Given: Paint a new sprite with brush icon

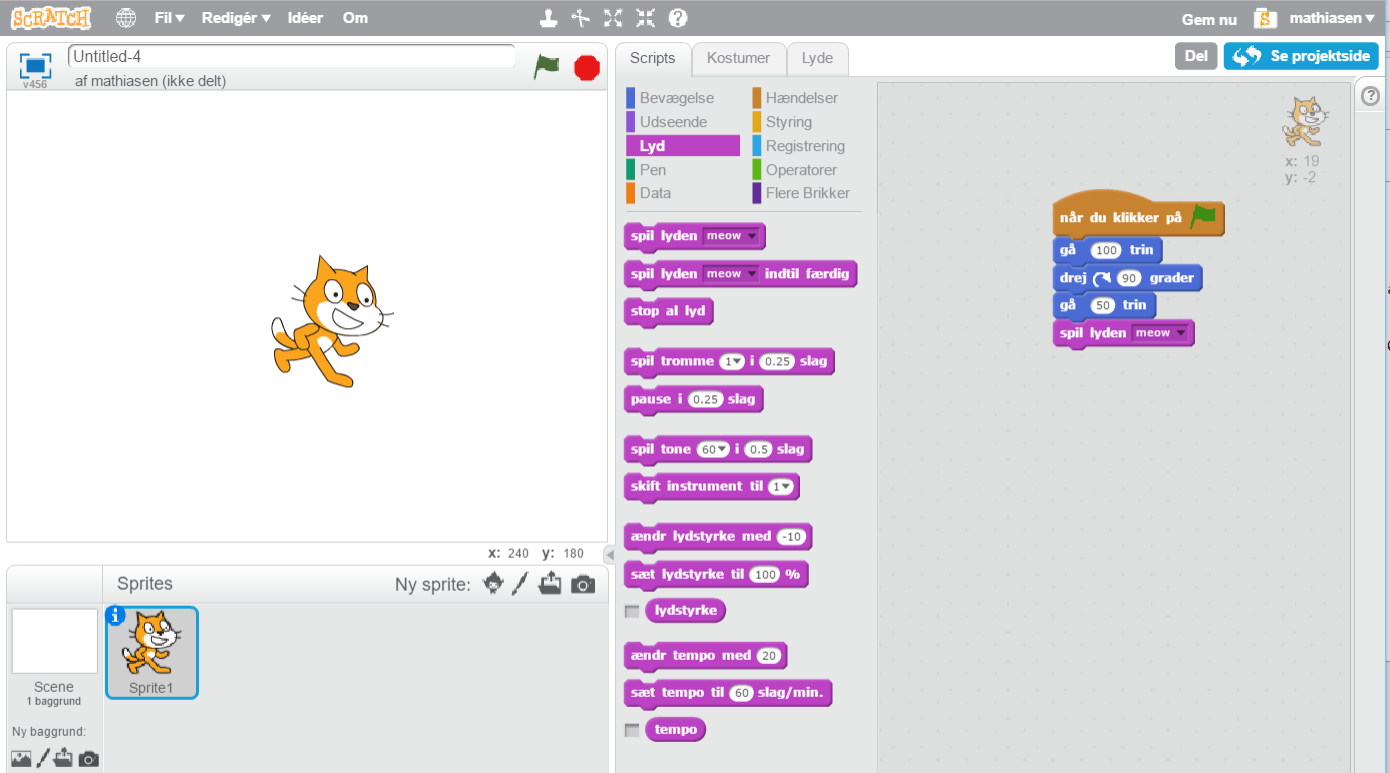Looking at the screenshot, I should click(x=520, y=585).
